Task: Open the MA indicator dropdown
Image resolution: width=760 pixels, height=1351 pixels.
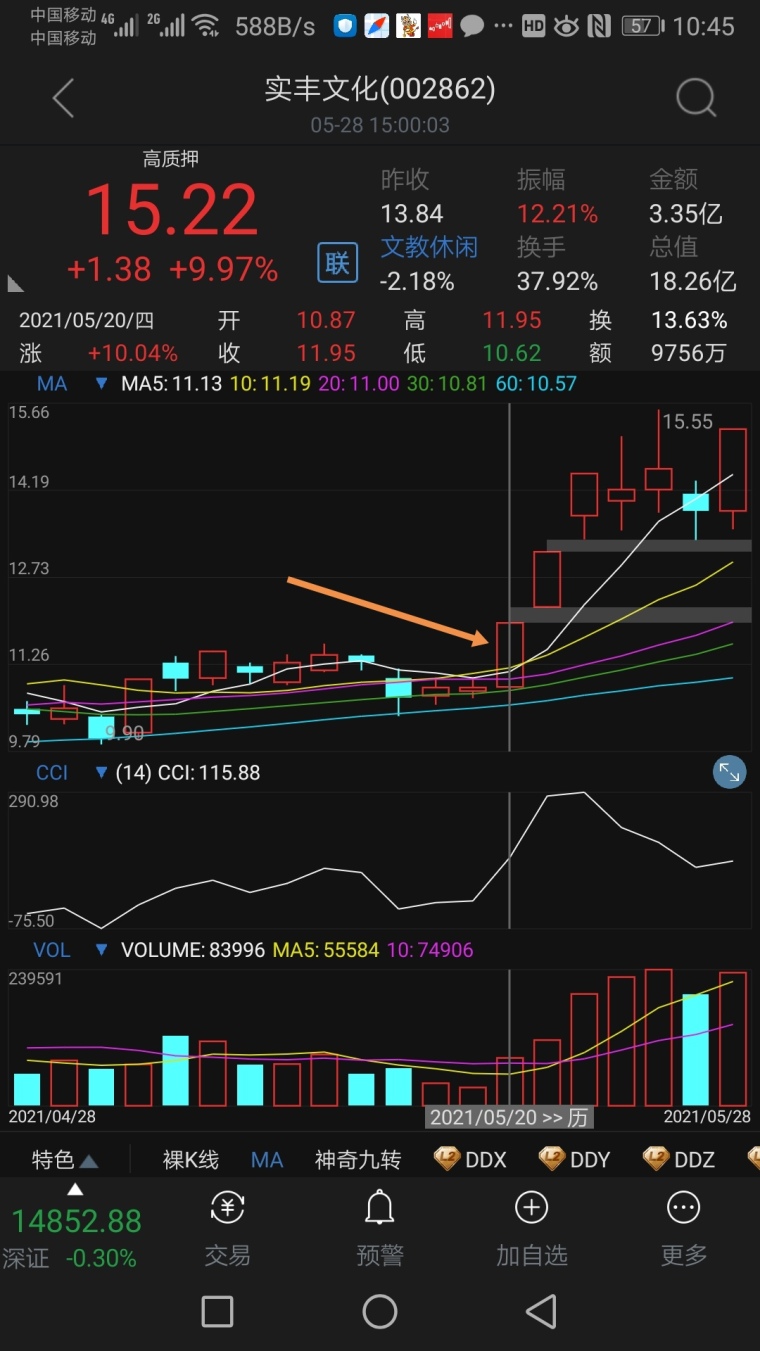Action: tap(100, 384)
